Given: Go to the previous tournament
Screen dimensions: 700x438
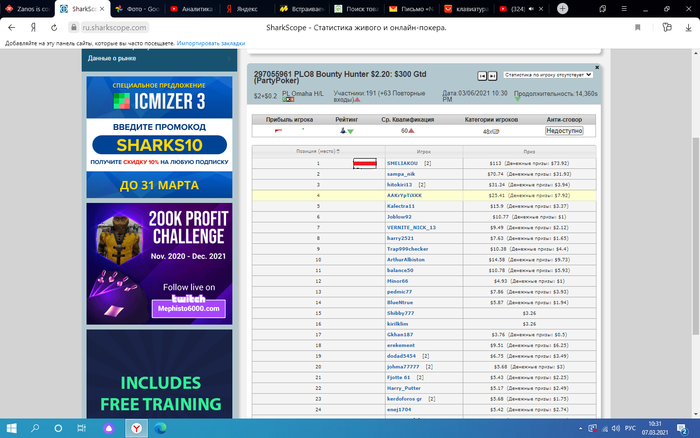Looking at the screenshot, I should pos(482,76).
